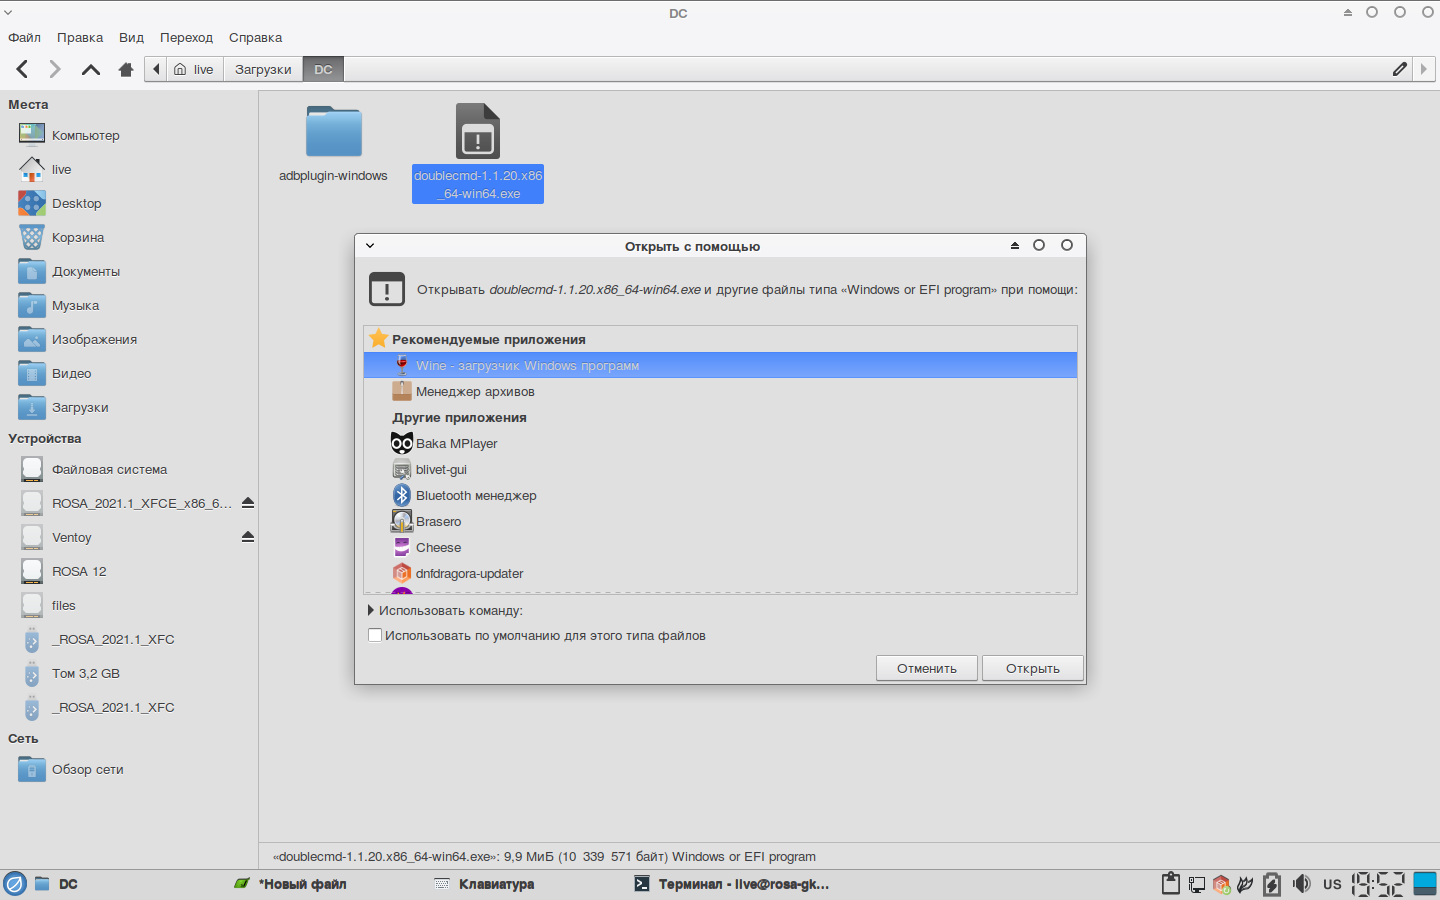
Task: Open the volume control in tray
Action: [1301, 884]
